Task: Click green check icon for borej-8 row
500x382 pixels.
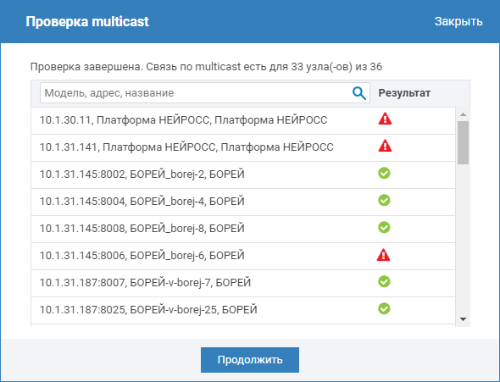Action: 384,227
